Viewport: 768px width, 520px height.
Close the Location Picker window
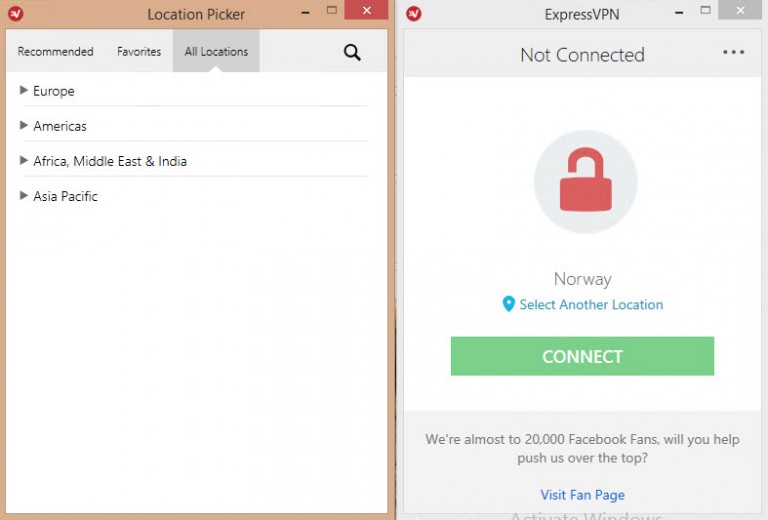click(366, 10)
